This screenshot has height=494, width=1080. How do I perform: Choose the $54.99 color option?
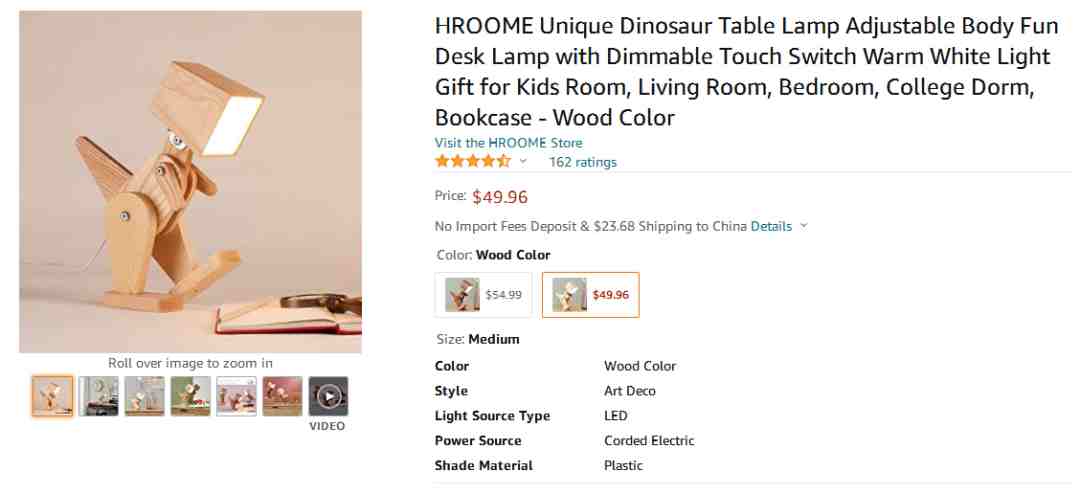click(484, 295)
